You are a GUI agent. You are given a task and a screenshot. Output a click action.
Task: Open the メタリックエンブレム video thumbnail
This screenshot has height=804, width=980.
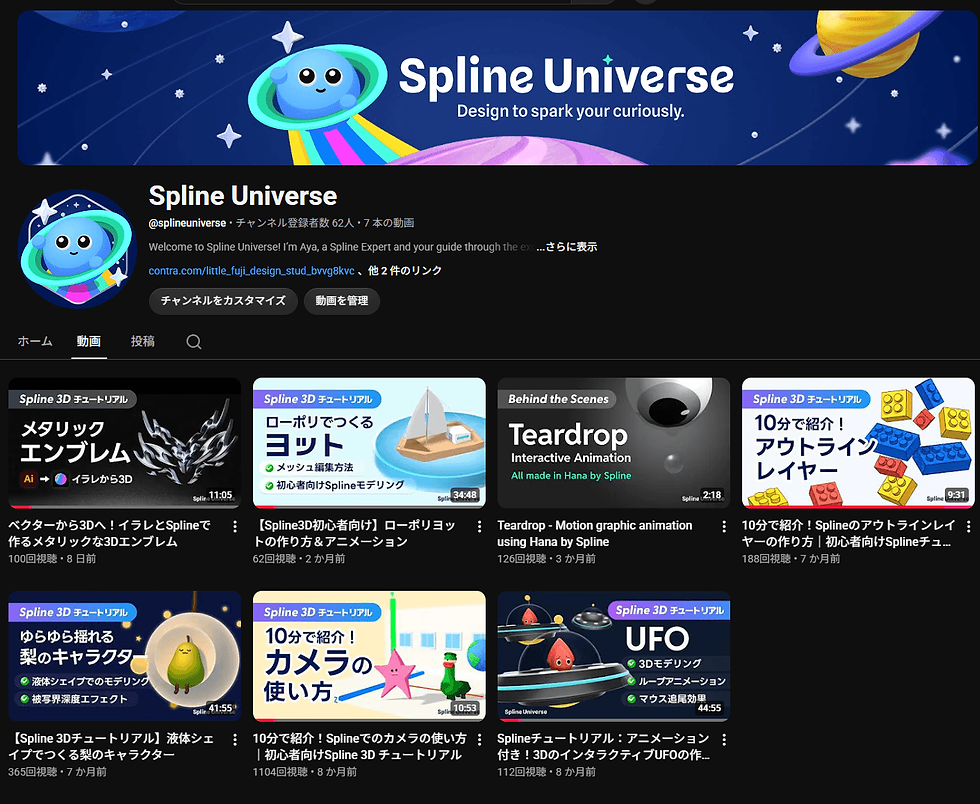point(124,443)
